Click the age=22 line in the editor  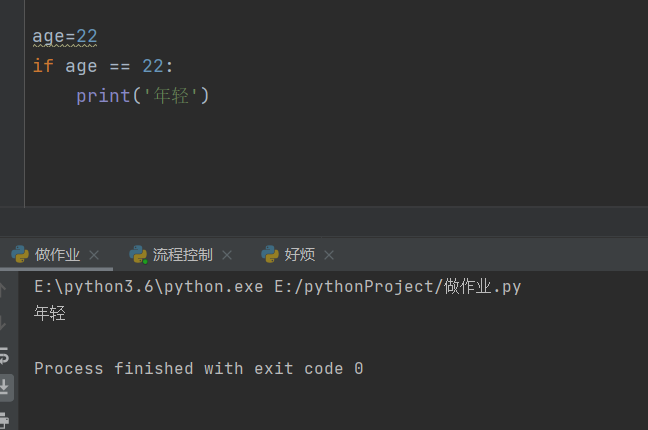[x=65, y=37]
